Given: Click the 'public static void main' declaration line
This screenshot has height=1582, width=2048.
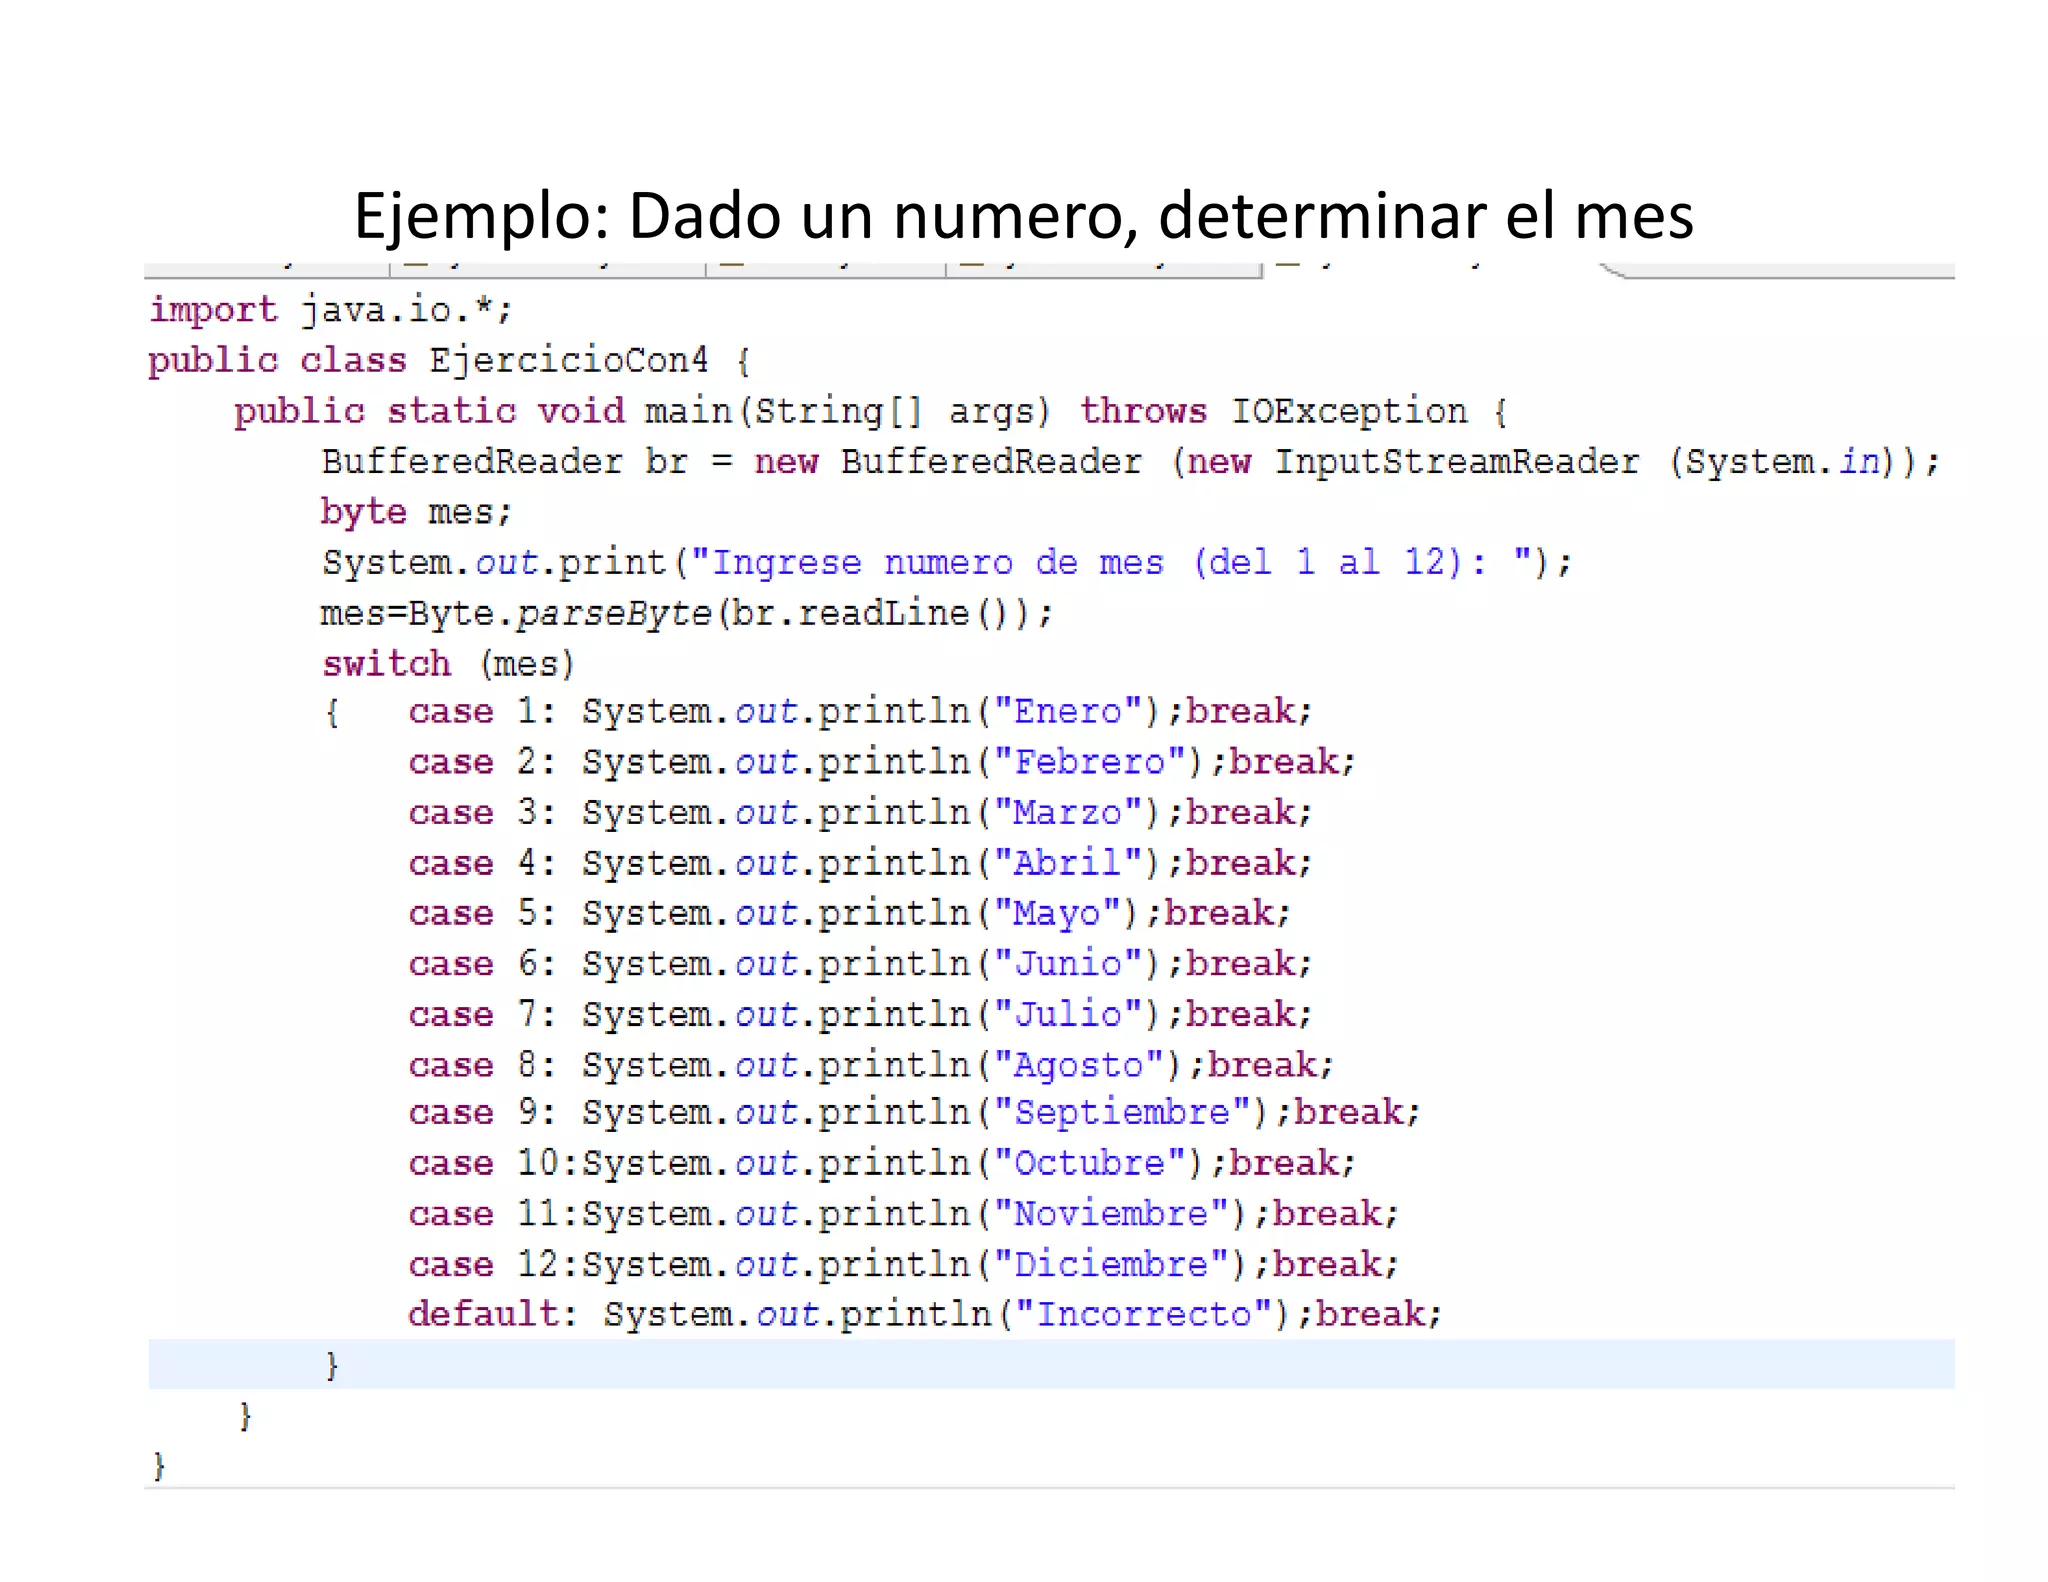Looking at the screenshot, I should pos(871,411).
